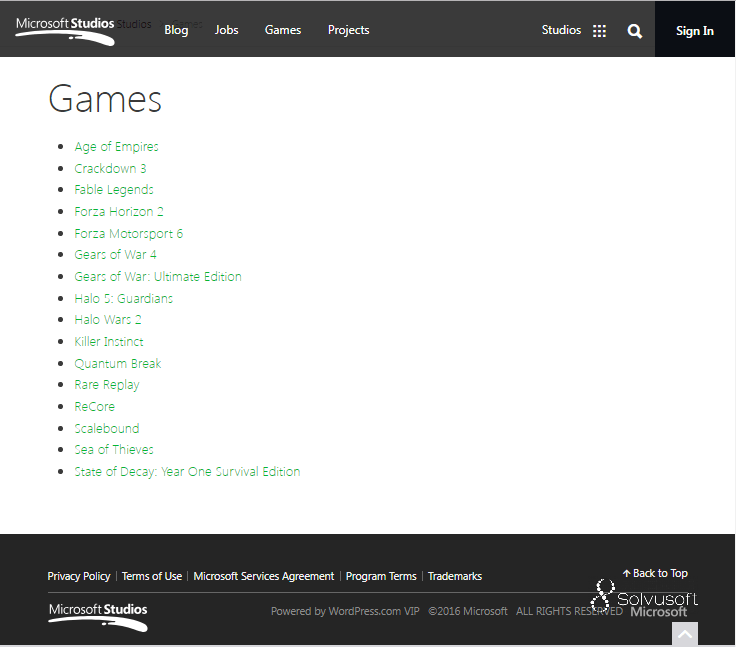Click Powered by WordPress.com VIP link
736x647 pixels.
(x=345, y=611)
